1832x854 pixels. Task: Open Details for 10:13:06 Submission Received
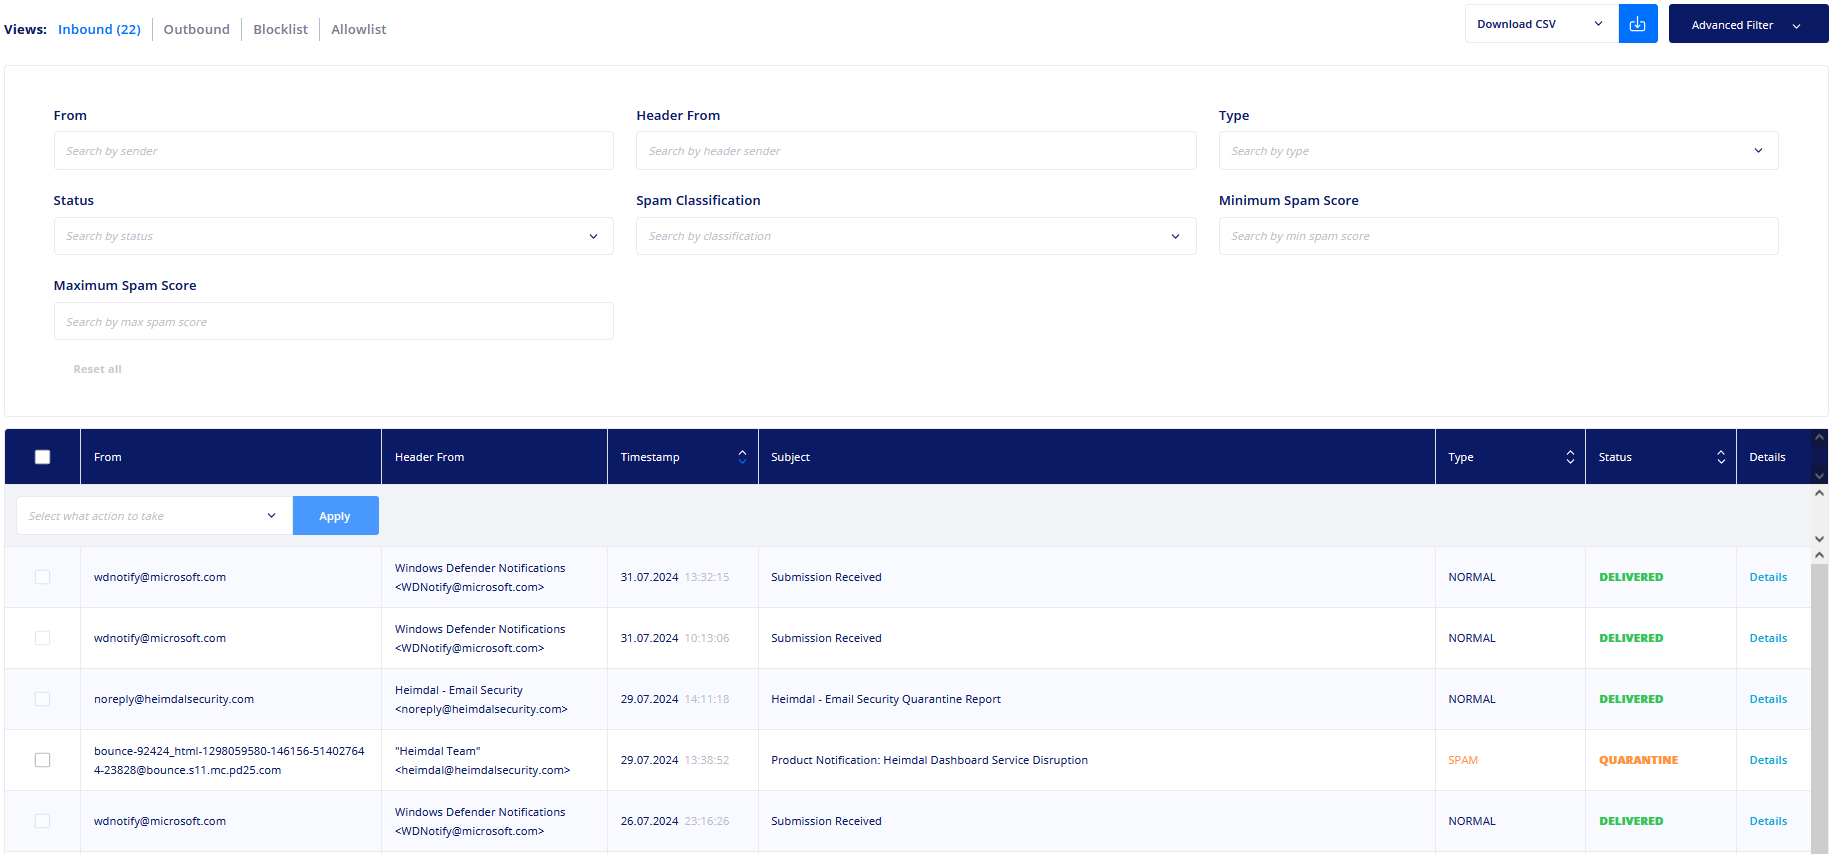pos(1768,638)
